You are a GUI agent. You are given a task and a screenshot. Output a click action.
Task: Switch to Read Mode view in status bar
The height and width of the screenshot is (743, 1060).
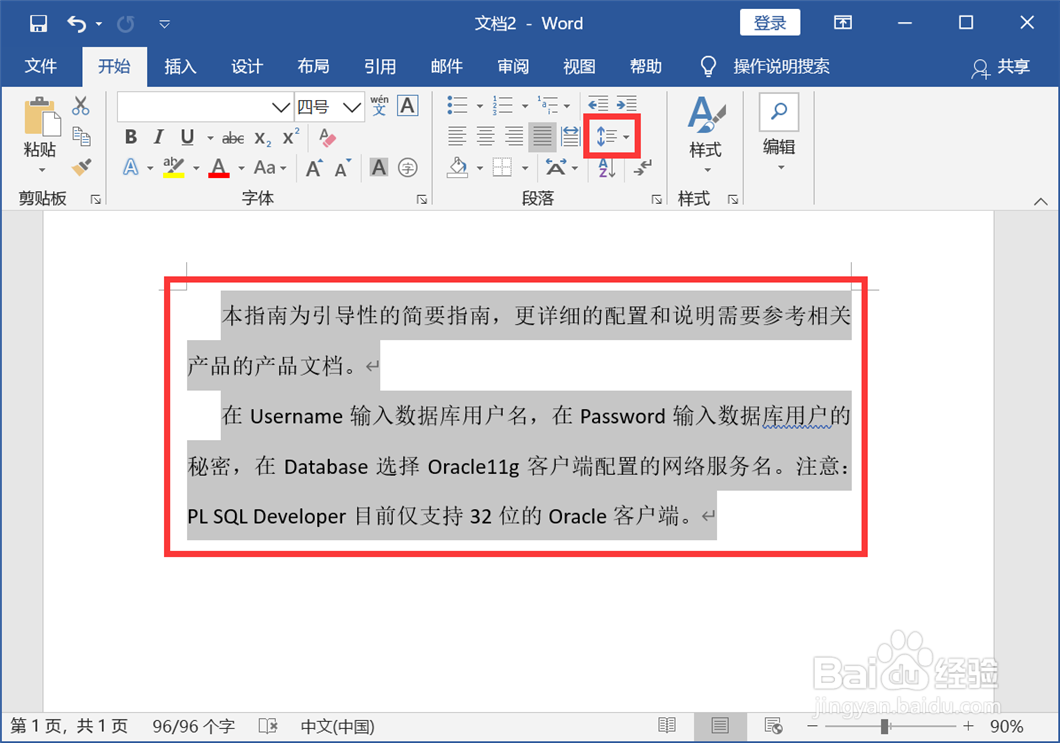pos(667,725)
